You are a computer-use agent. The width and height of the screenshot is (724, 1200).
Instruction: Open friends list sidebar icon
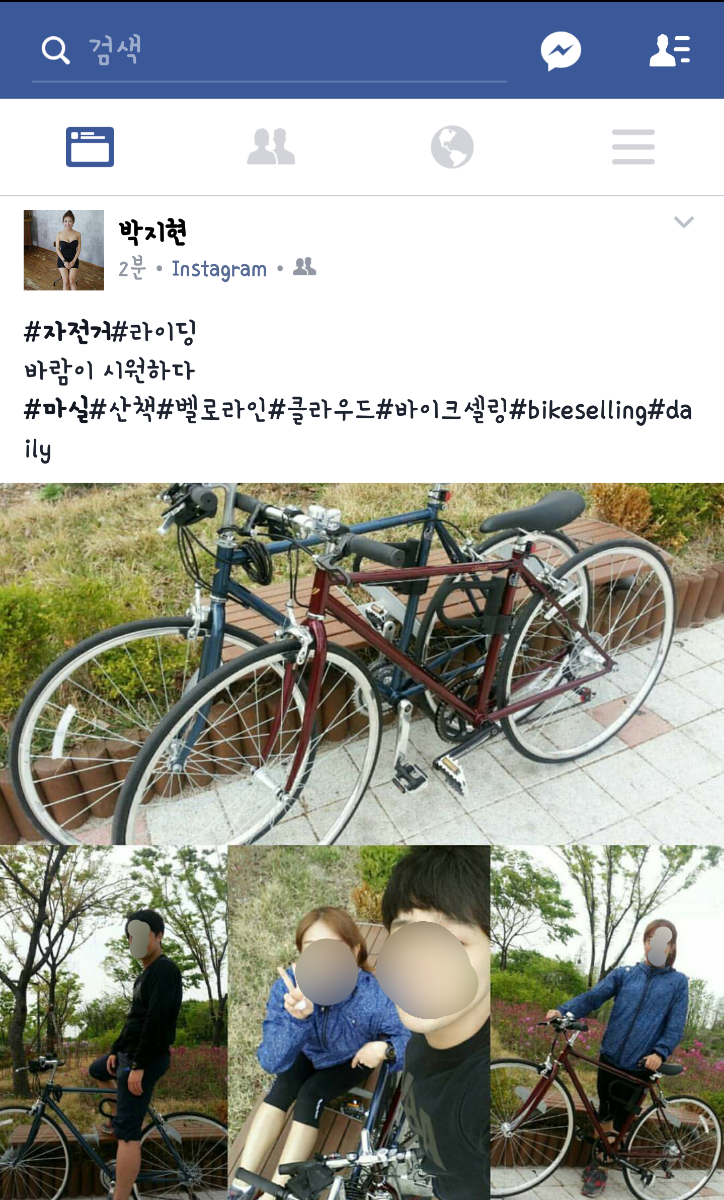670,50
